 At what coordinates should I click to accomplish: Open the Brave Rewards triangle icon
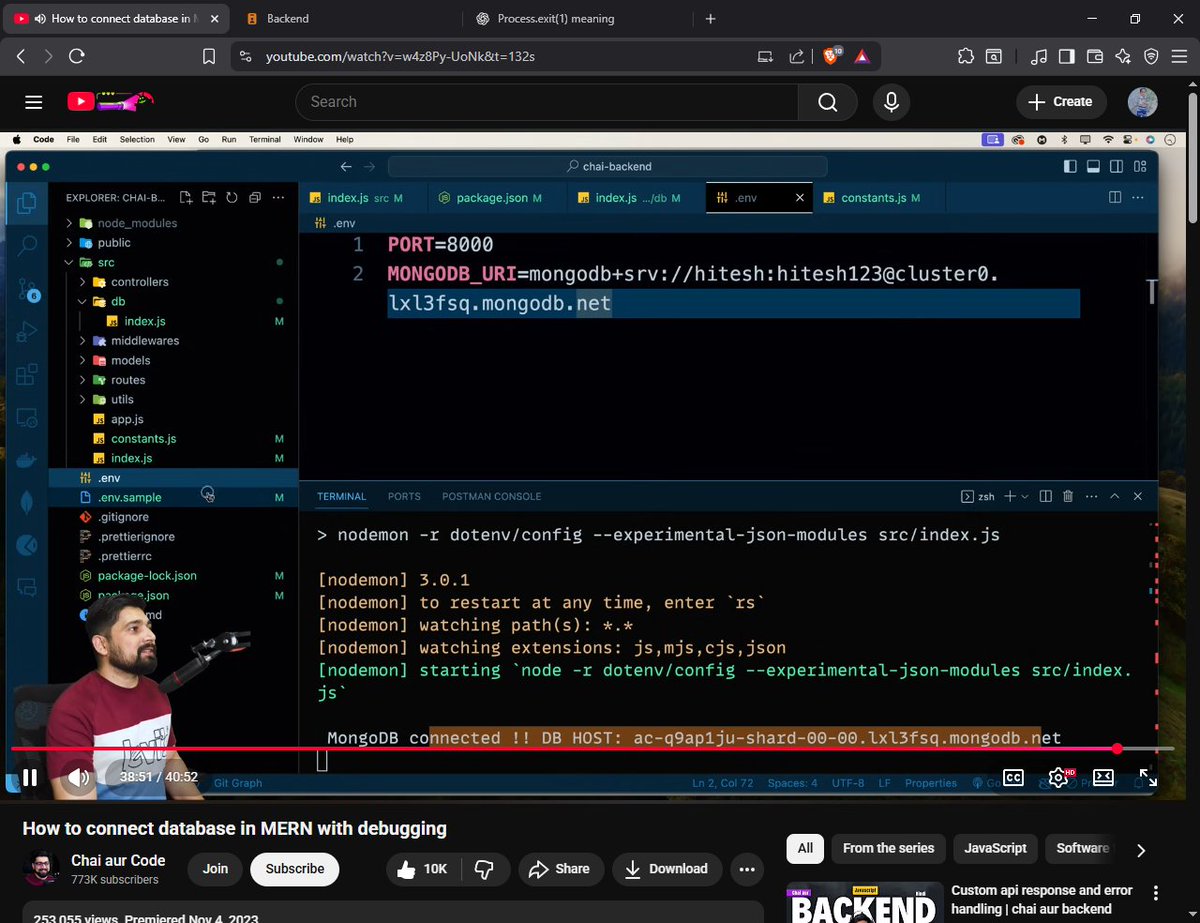point(862,57)
